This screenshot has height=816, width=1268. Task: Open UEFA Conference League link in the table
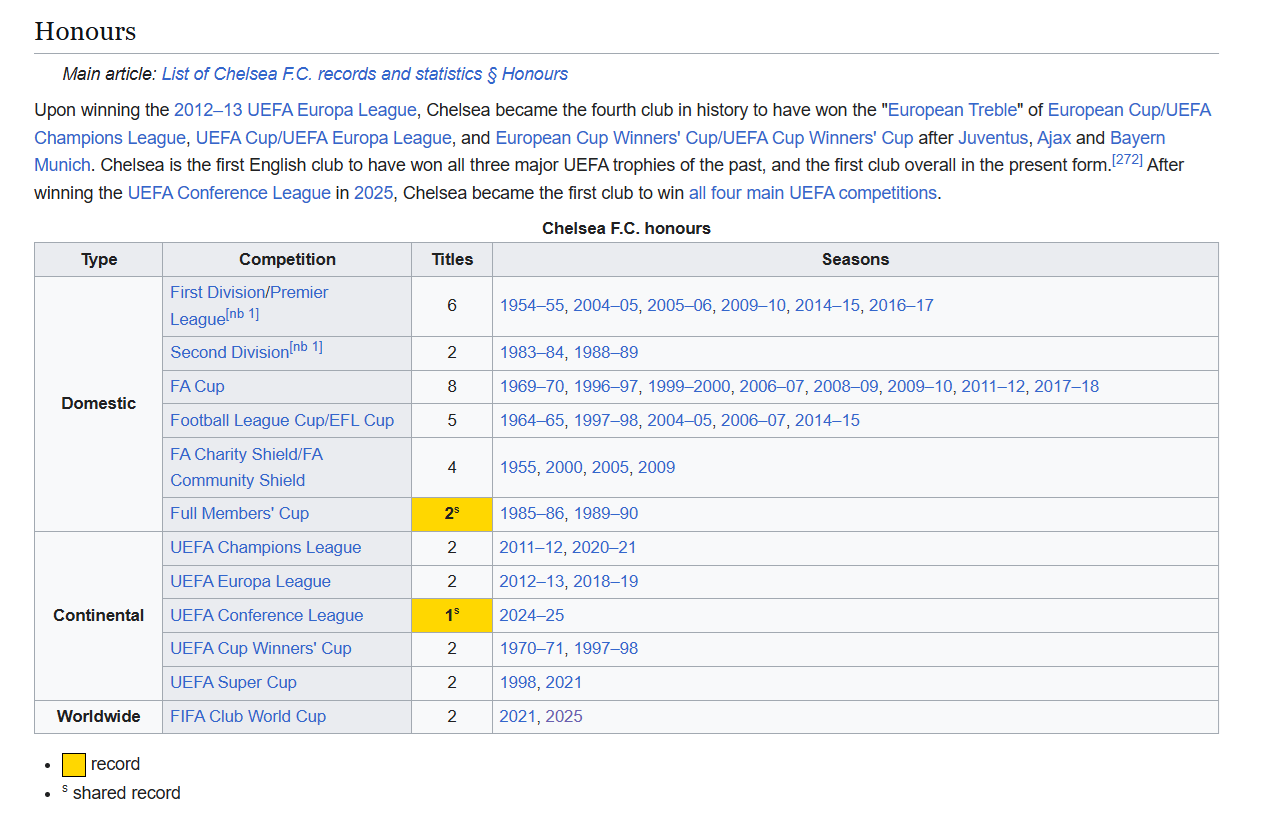pos(267,616)
